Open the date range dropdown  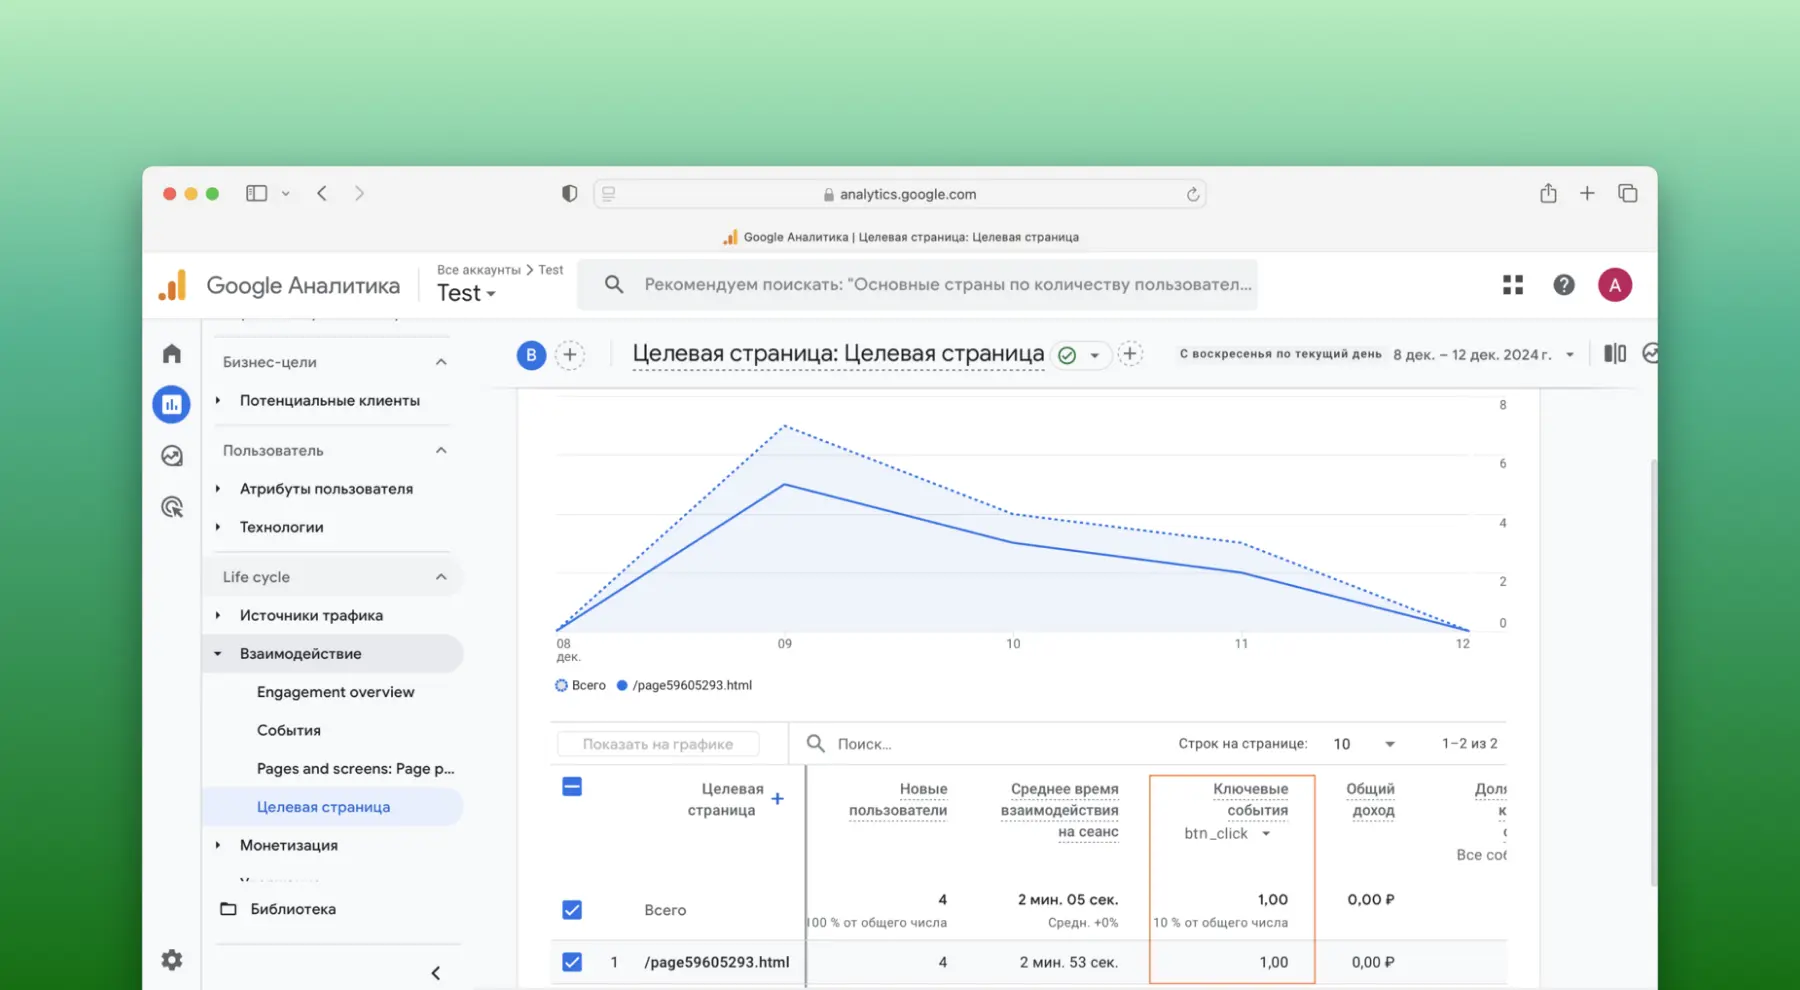[1569, 355]
